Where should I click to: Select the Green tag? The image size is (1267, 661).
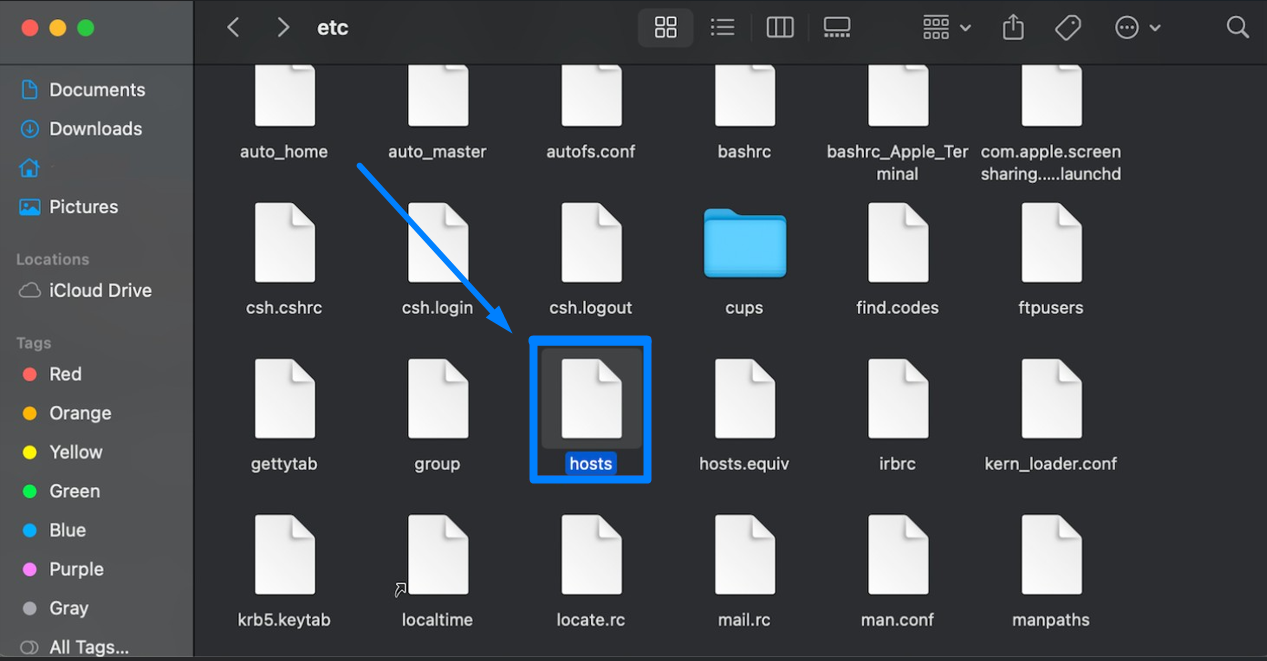pyautogui.click(x=75, y=491)
